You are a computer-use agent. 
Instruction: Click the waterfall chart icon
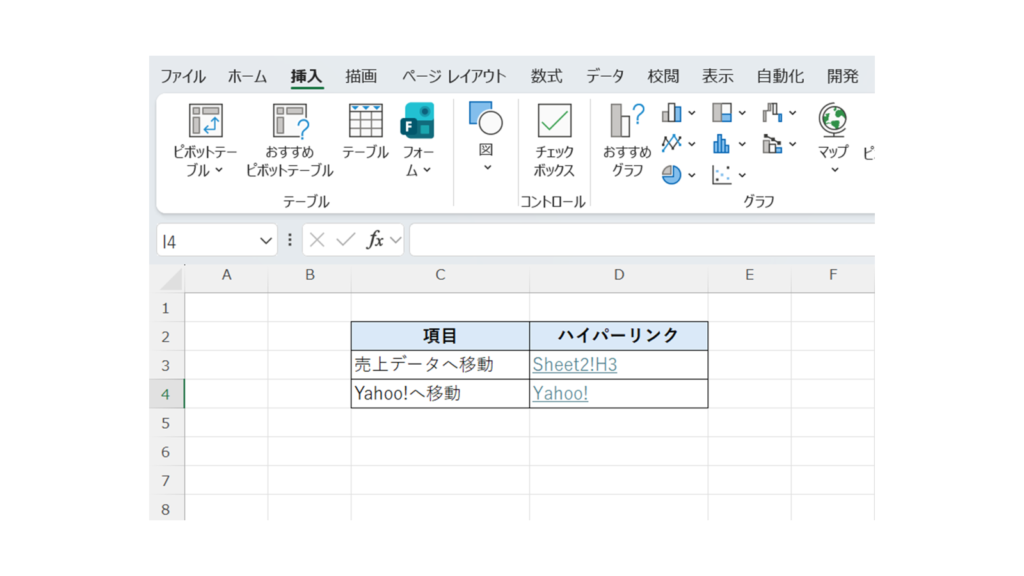(x=772, y=113)
